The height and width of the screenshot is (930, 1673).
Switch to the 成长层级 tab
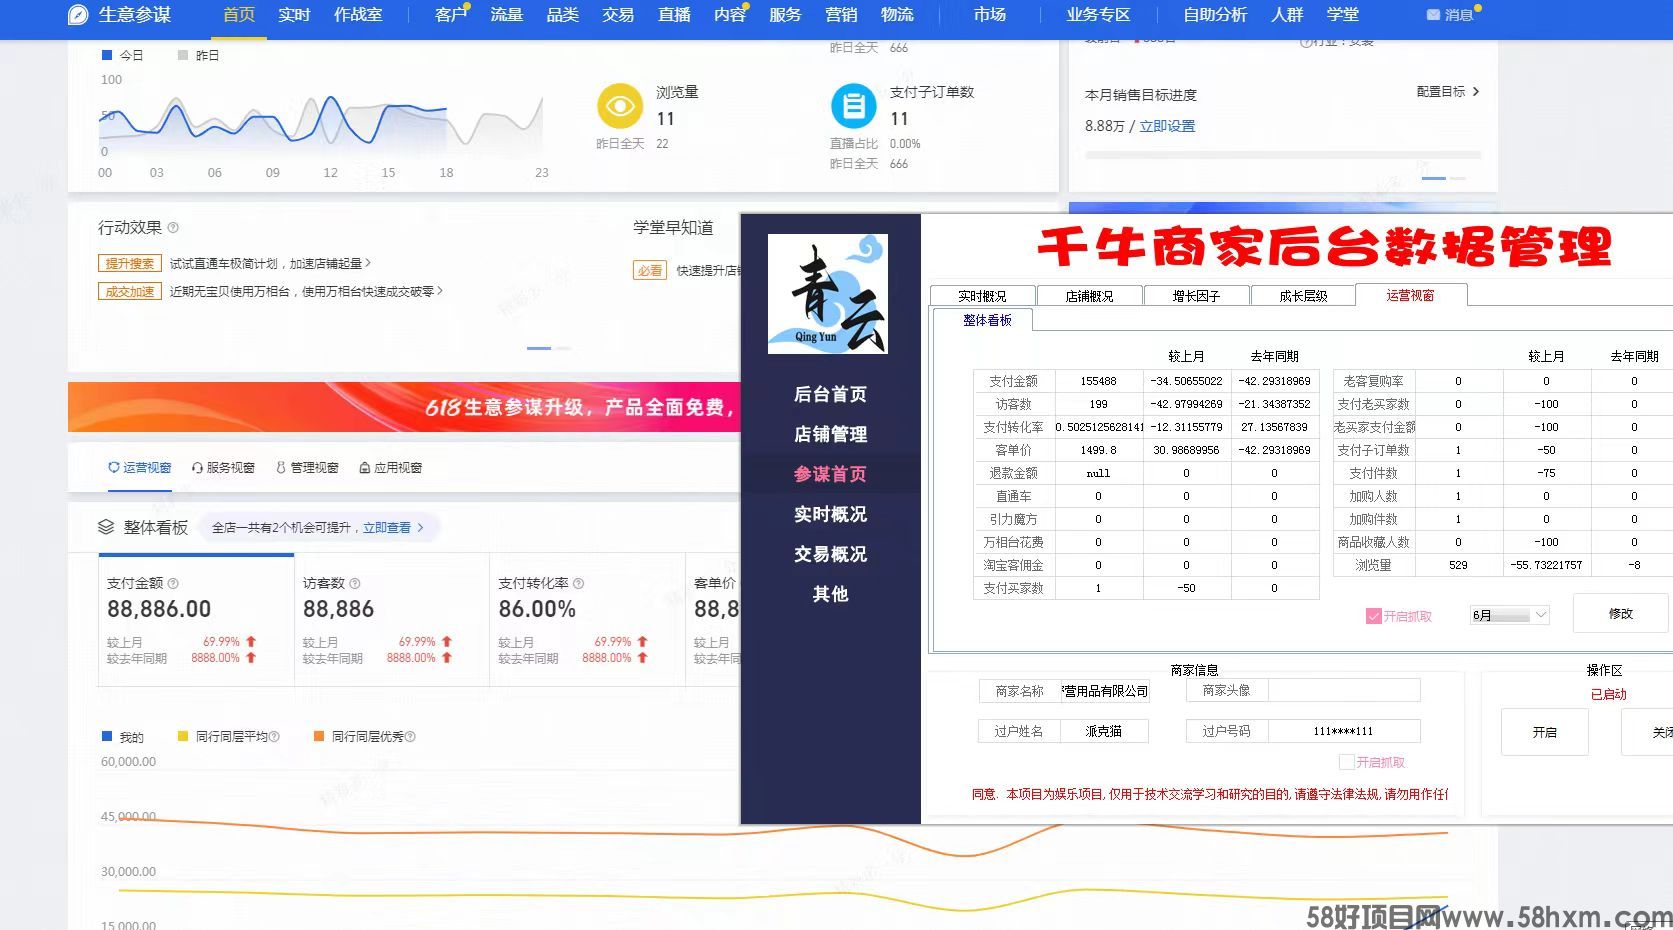pos(1303,296)
